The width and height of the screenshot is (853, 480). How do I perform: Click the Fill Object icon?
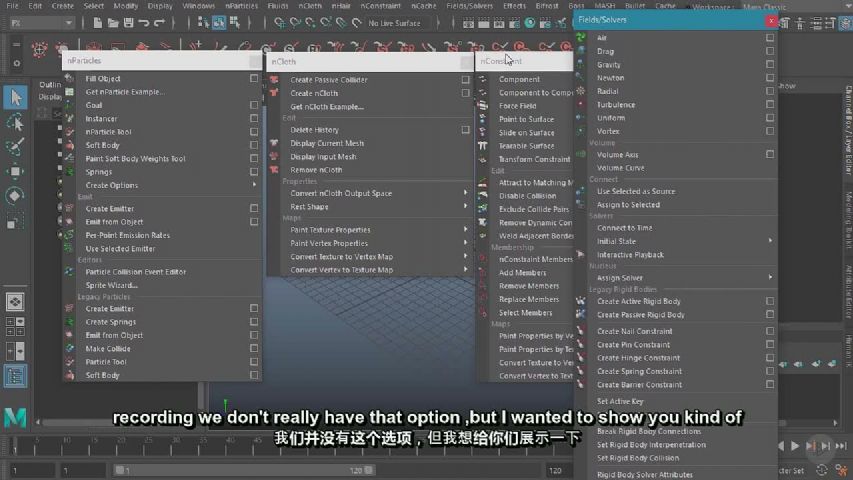click(x=70, y=78)
